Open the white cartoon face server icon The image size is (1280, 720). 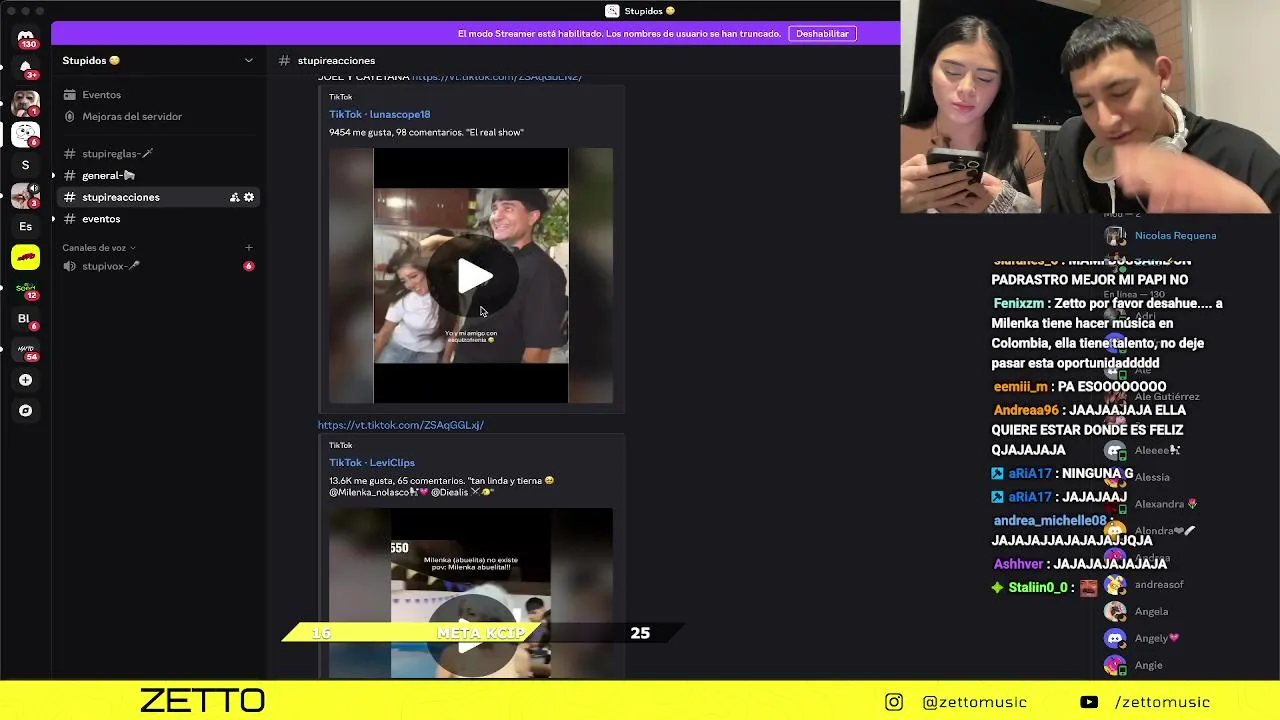click(x=26, y=133)
